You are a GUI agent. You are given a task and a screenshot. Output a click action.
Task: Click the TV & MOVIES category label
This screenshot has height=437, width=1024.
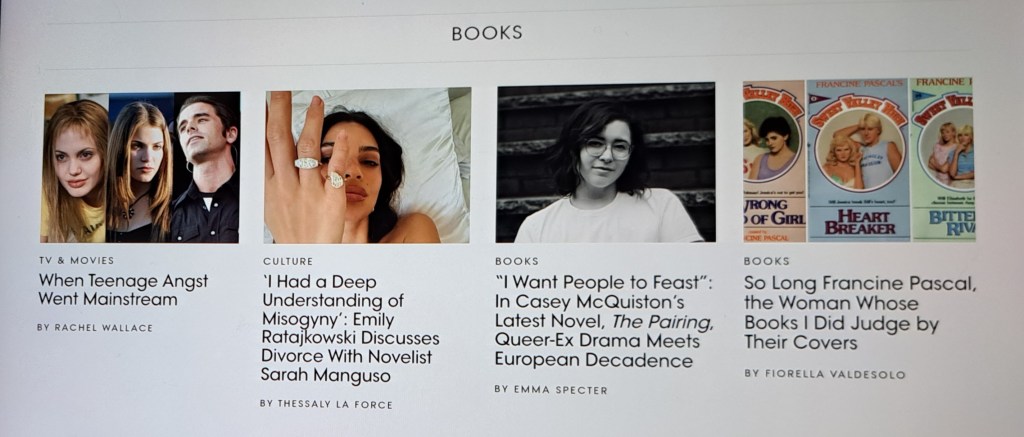[76, 260]
